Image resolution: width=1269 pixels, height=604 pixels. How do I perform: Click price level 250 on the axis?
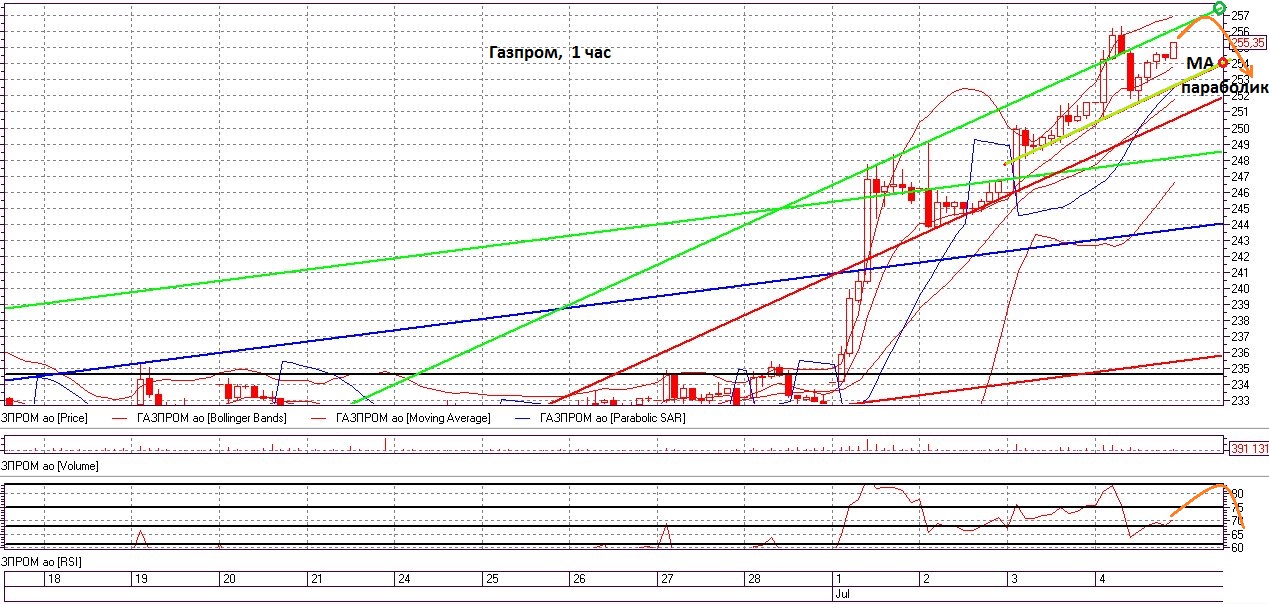pyautogui.click(x=1240, y=128)
